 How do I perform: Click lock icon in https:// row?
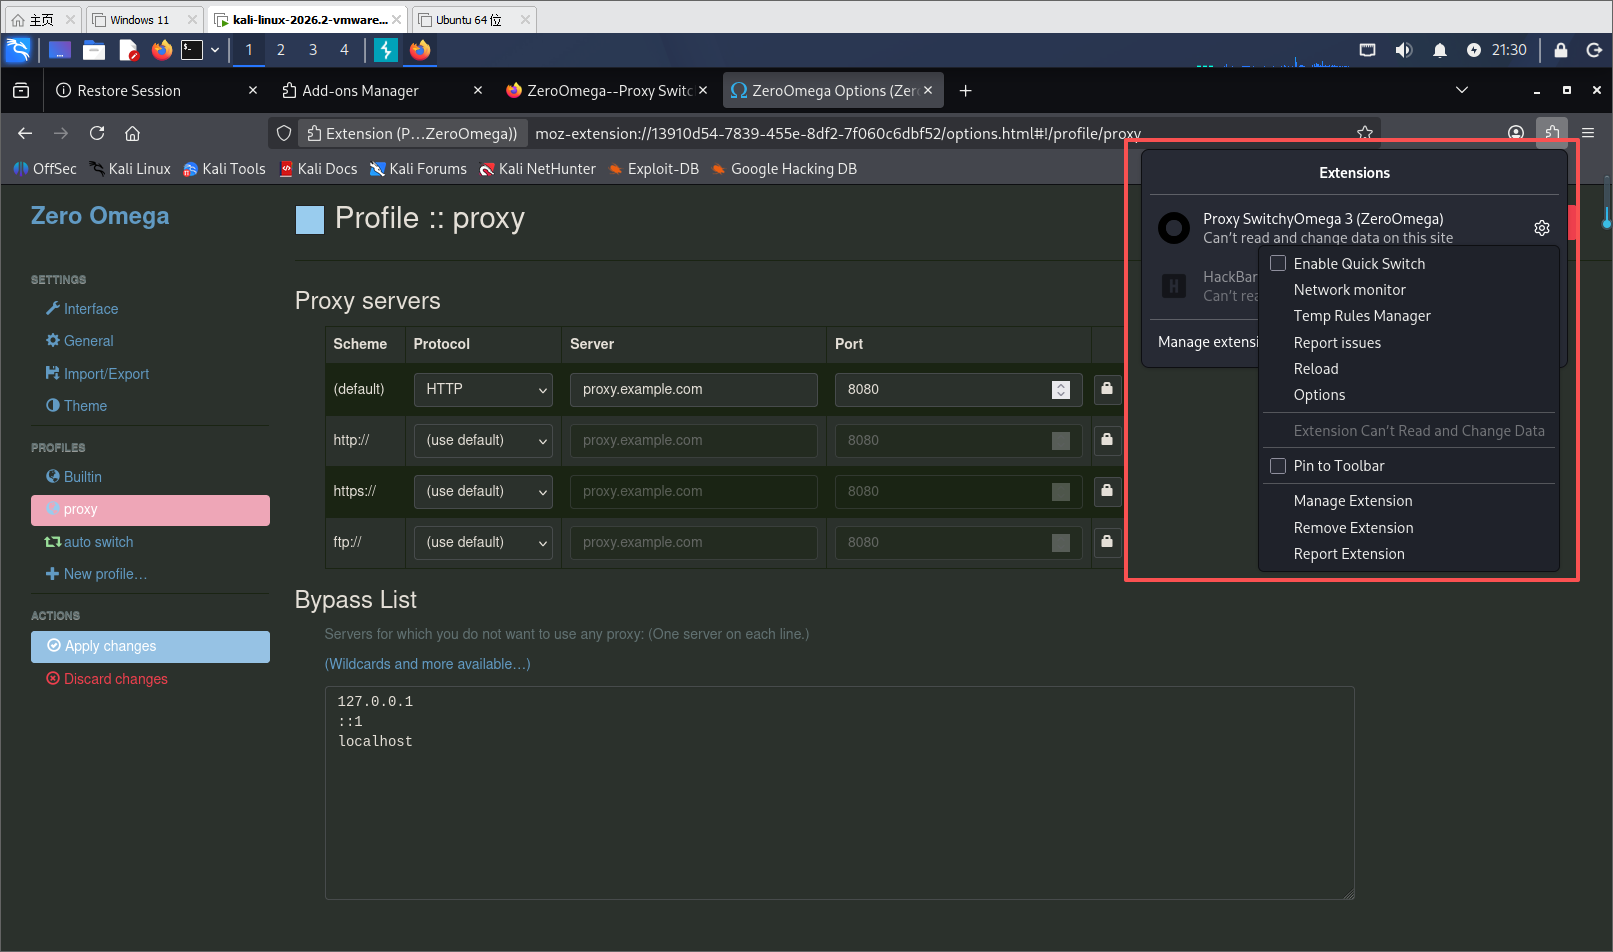pyautogui.click(x=1106, y=491)
